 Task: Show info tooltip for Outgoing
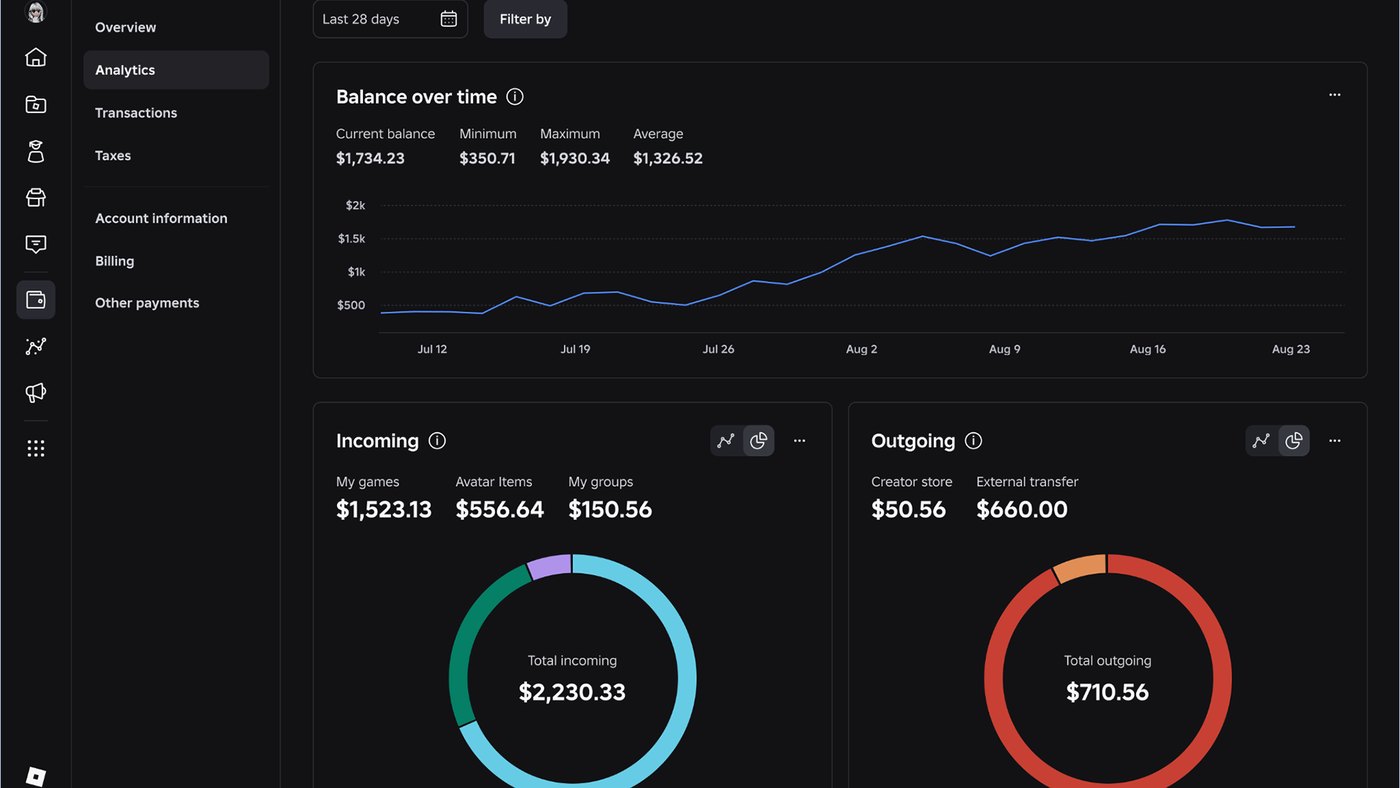pos(973,441)
